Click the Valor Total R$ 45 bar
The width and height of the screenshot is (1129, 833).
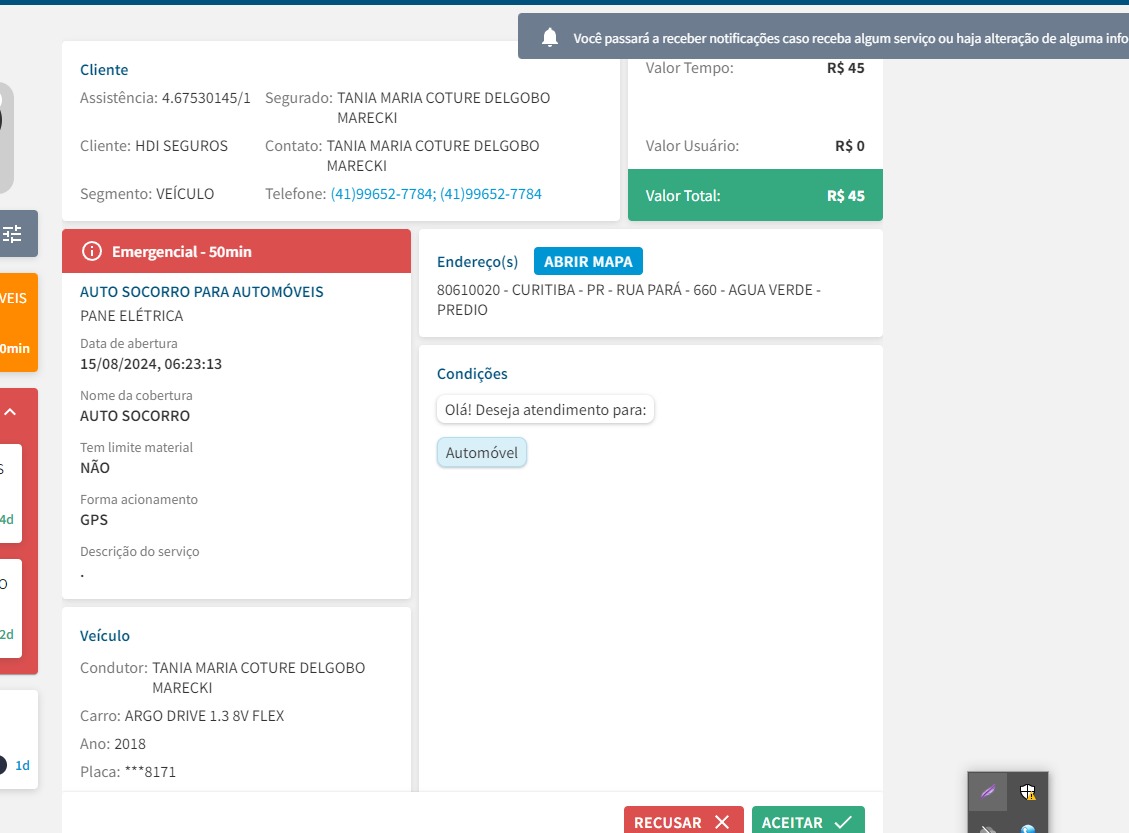pos(755,195)
